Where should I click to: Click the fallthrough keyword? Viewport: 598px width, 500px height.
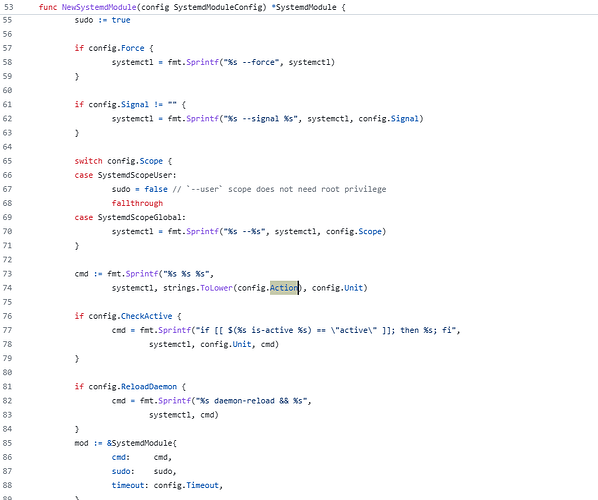137,203
